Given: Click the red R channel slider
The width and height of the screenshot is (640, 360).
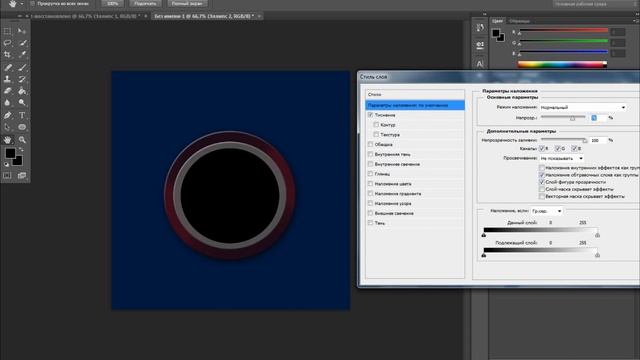Looking at the screenshot, I should point(563,31).
